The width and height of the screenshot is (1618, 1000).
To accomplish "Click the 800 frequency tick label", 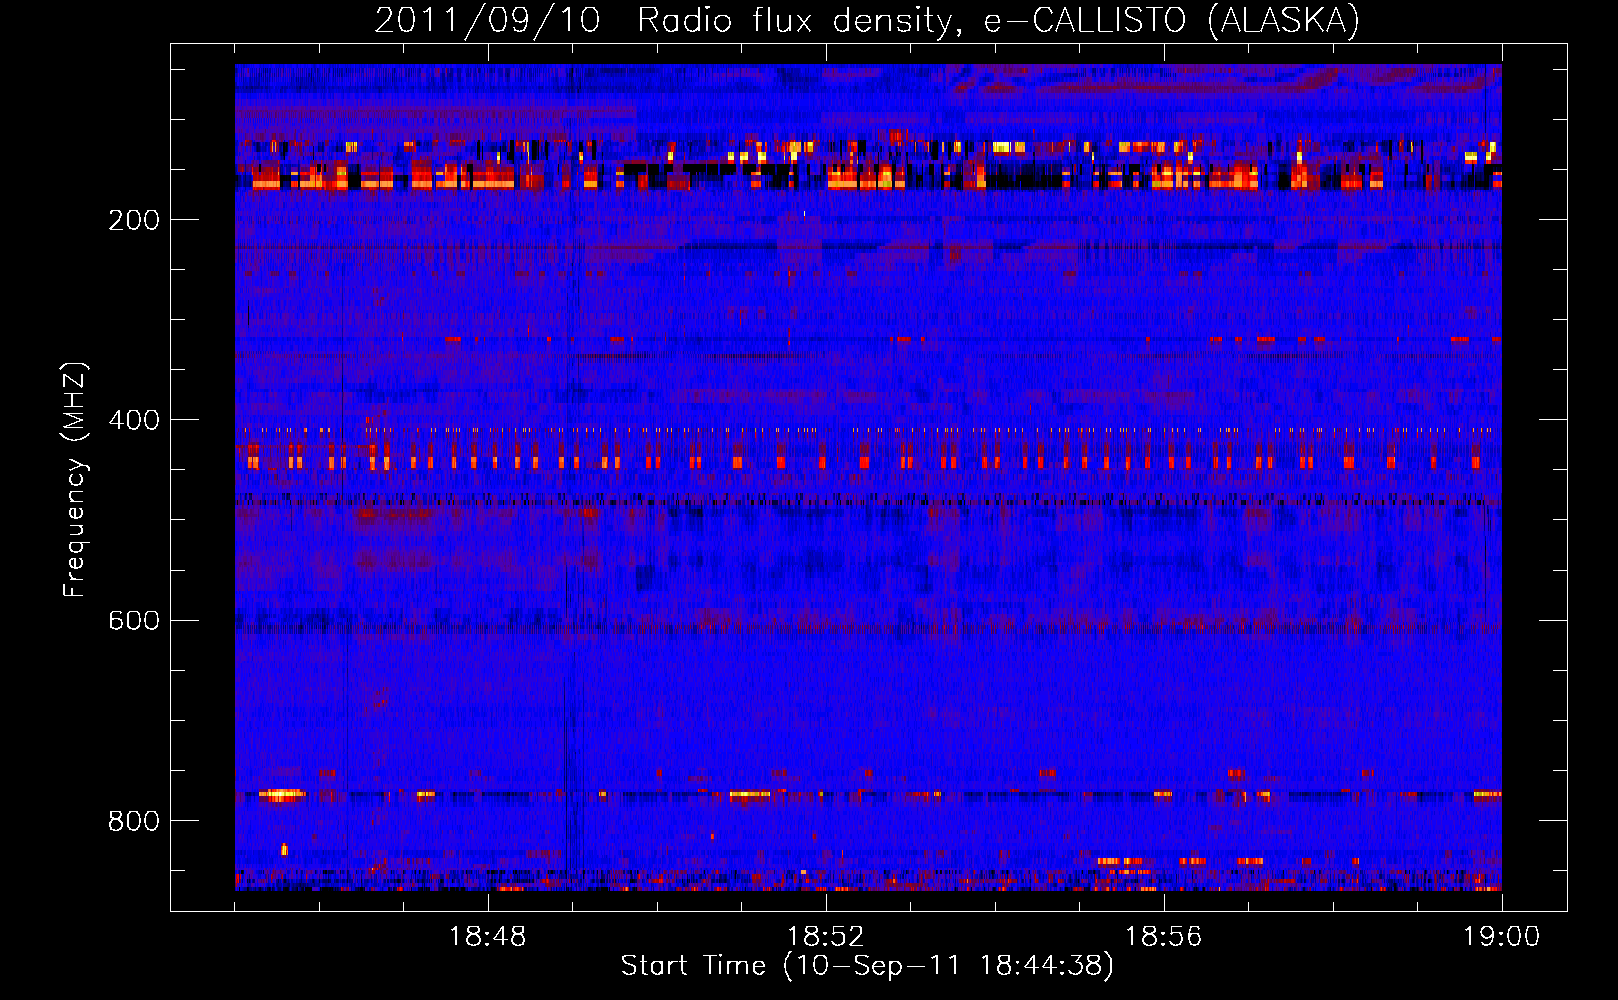I will pos(134,821).
